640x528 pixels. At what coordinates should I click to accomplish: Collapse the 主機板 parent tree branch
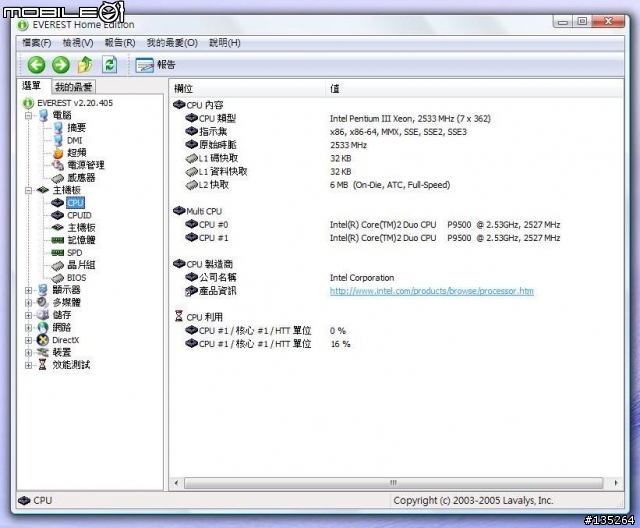point(29,190)
